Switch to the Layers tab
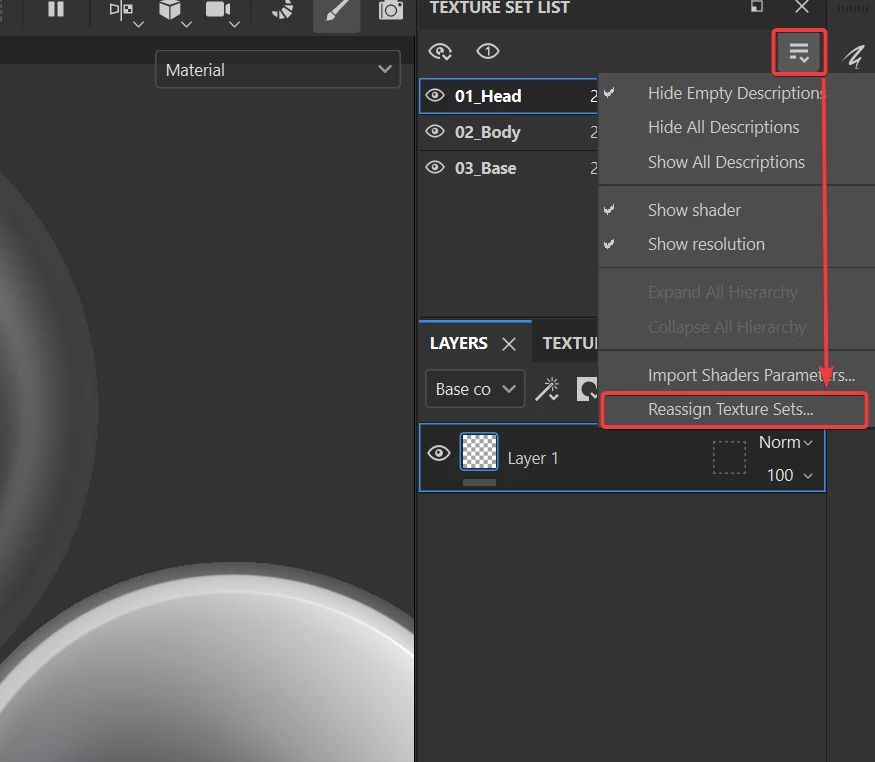875x762 pixels. (x=459, y=343)
